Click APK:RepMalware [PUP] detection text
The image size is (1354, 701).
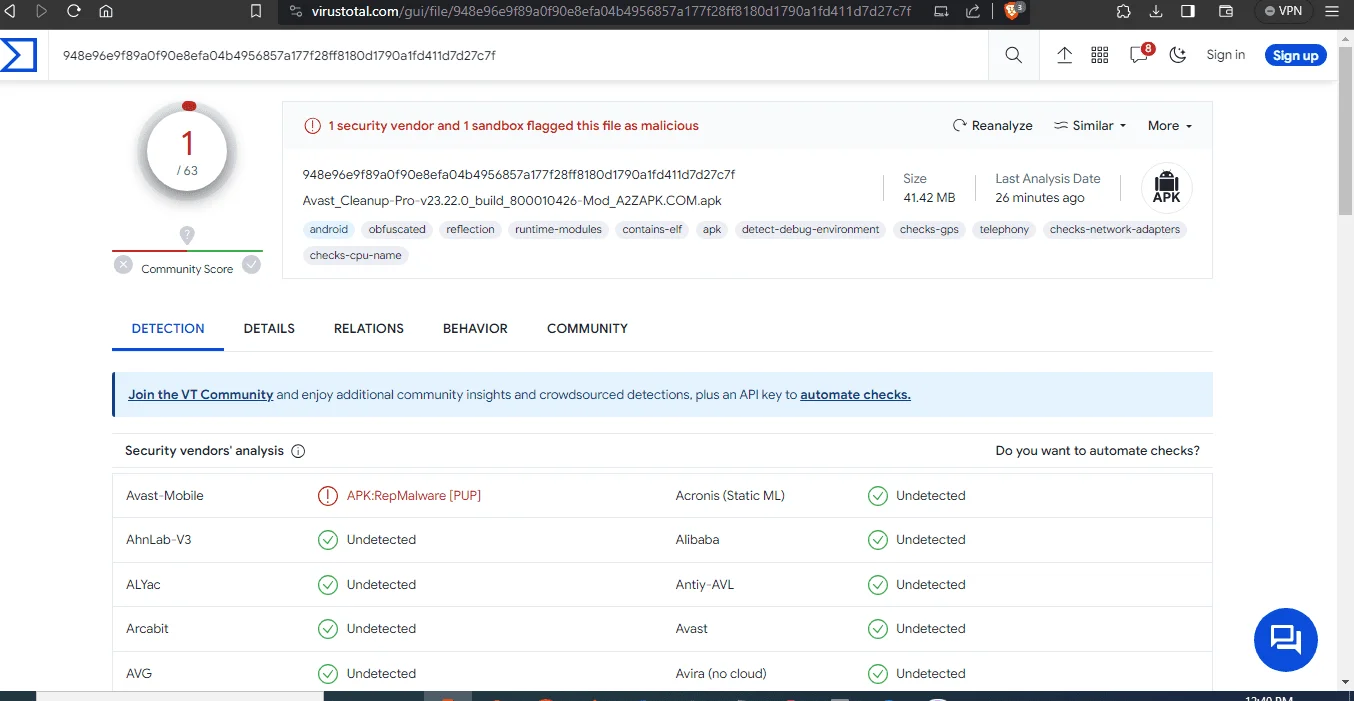tap(414, 496)
